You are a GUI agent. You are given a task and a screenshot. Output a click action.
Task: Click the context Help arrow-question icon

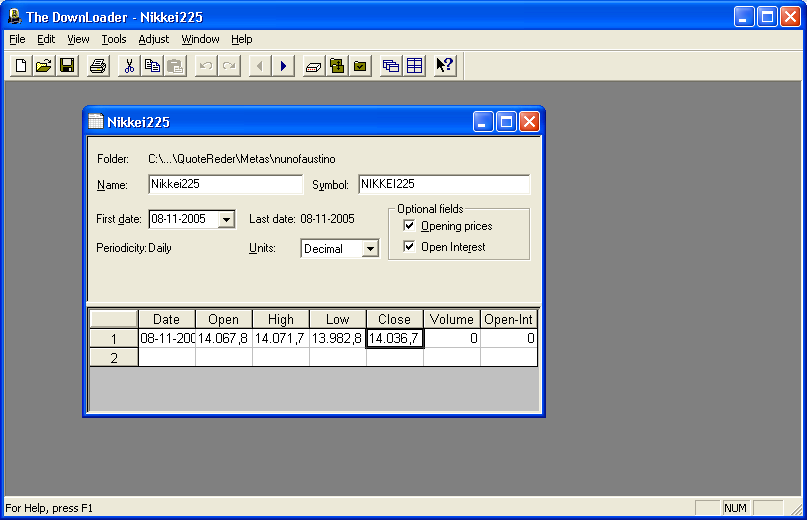click(x=445, y=66)
